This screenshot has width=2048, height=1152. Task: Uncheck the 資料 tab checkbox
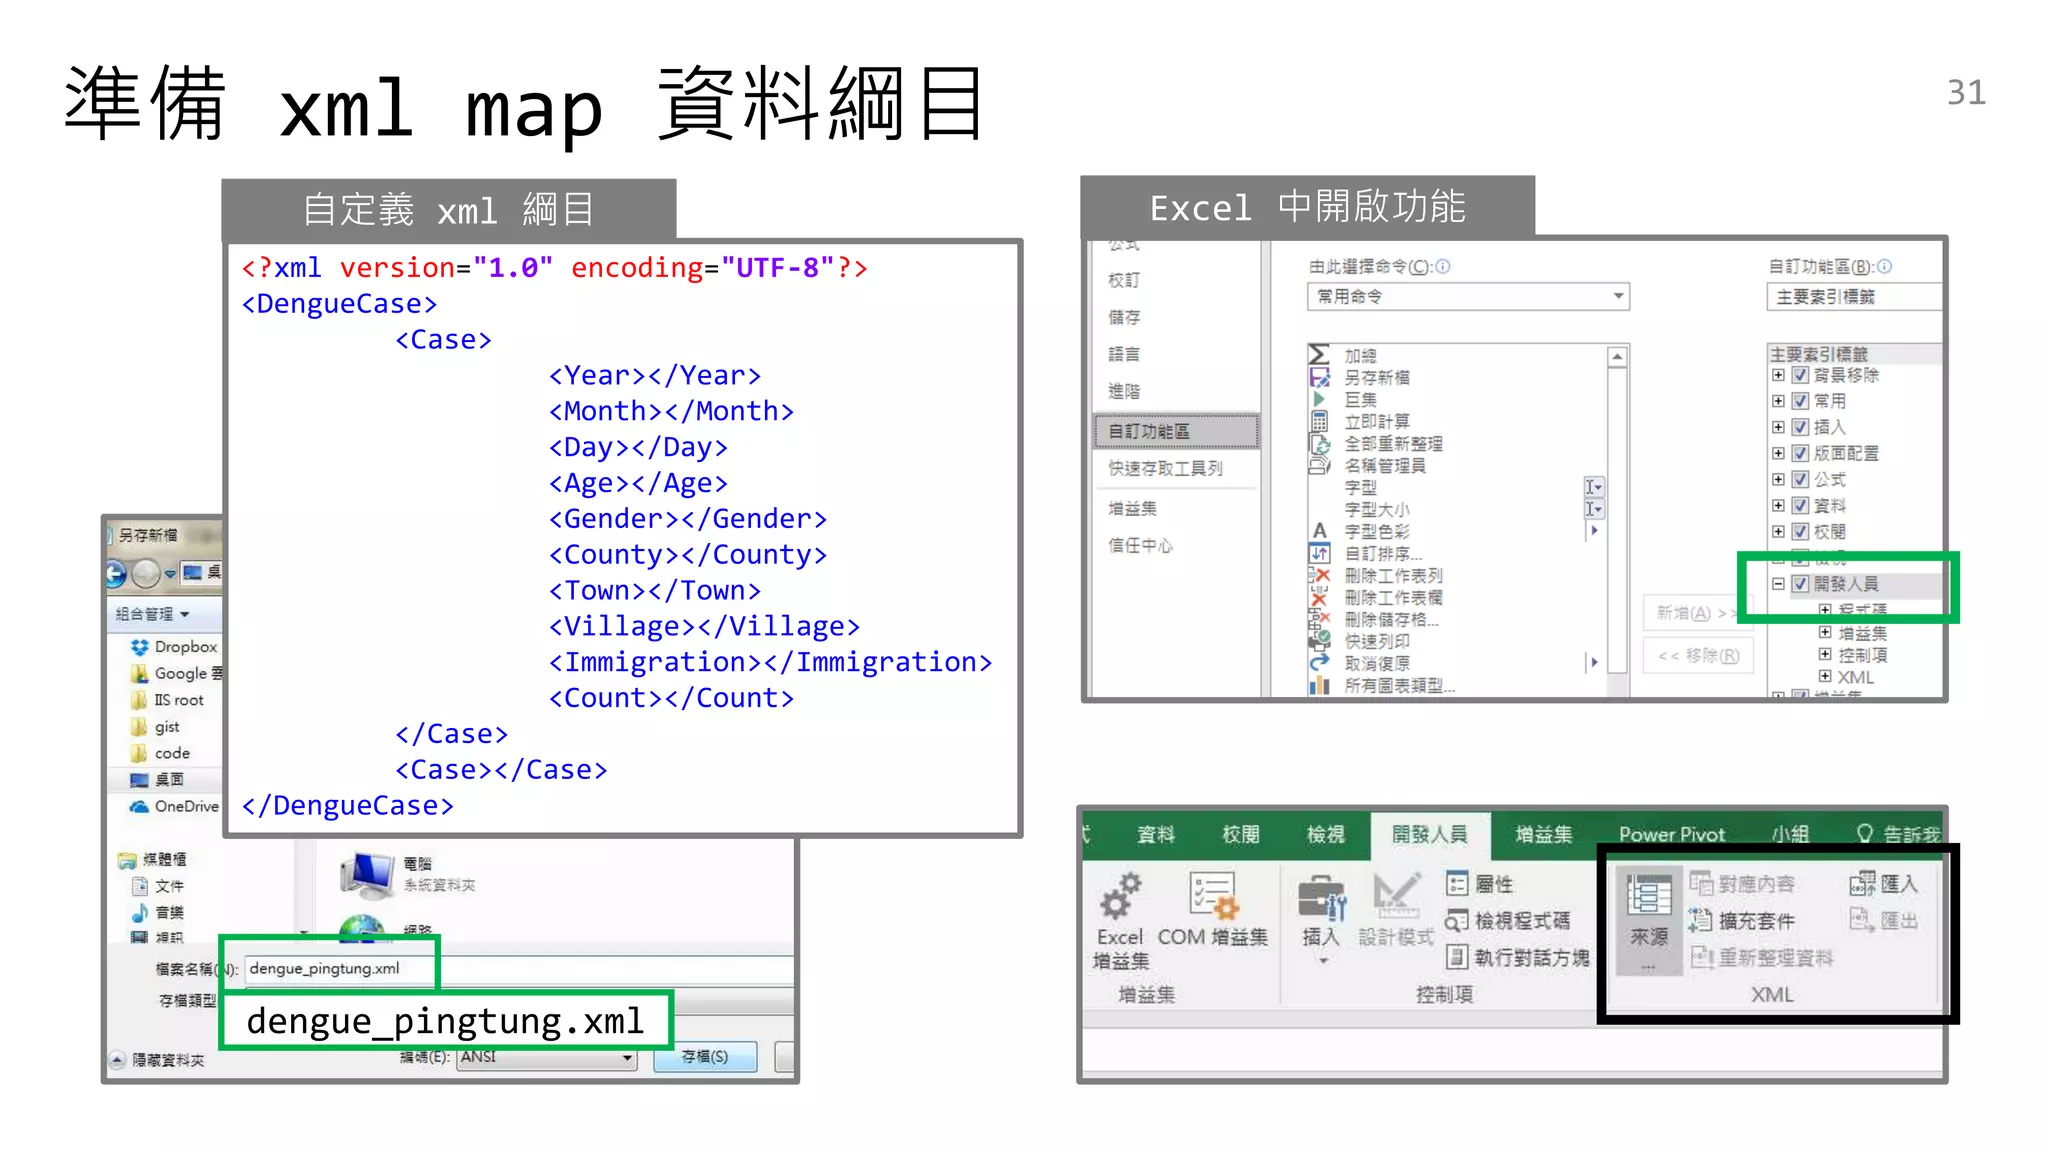click(1800, 505)
